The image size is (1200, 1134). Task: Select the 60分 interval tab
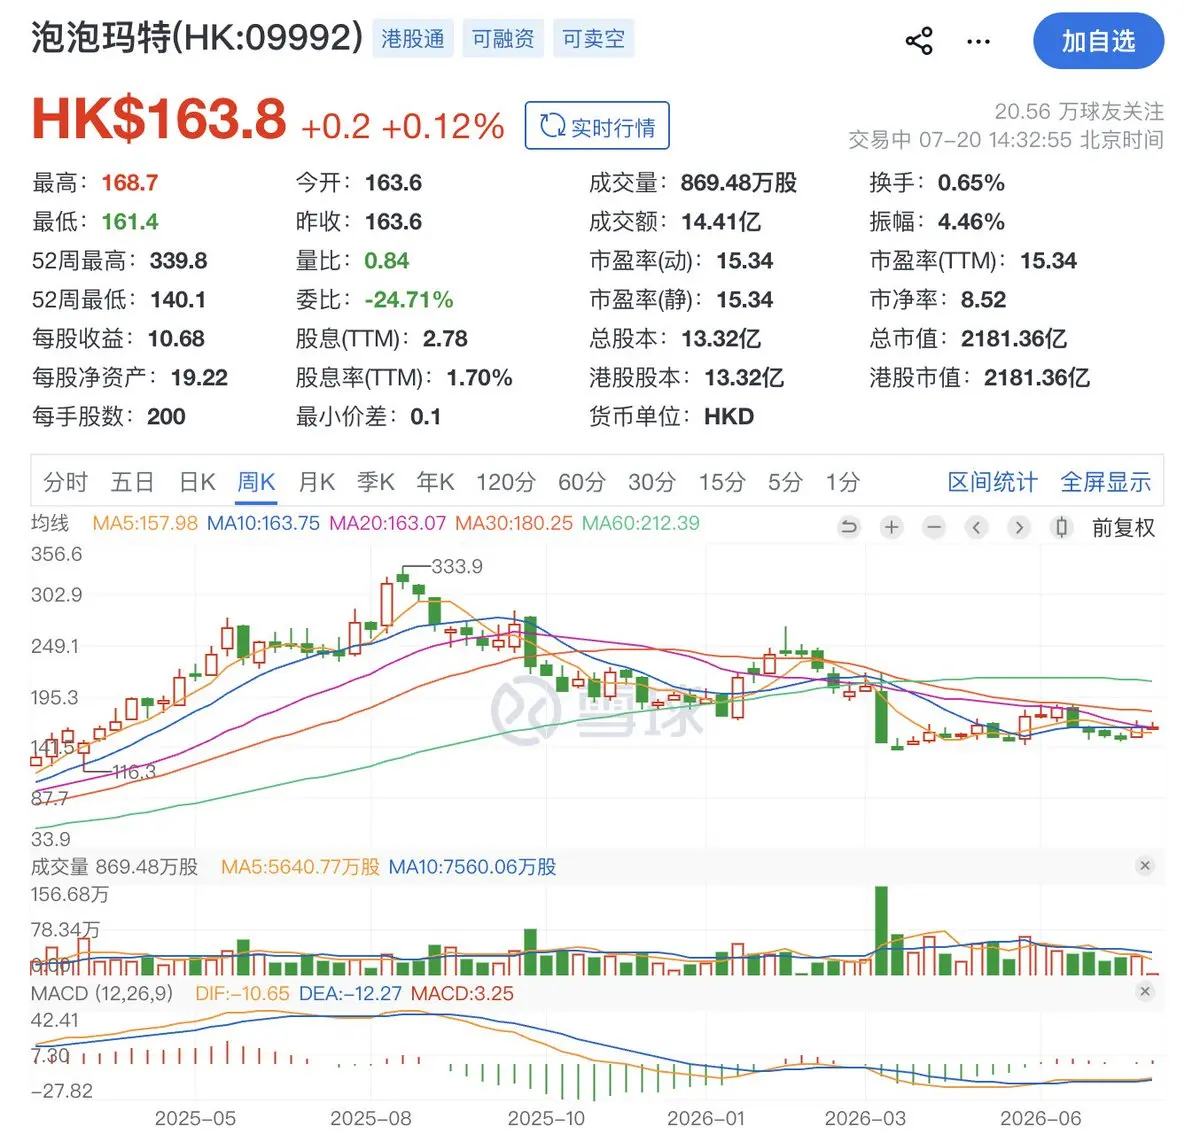coord(582,482)
